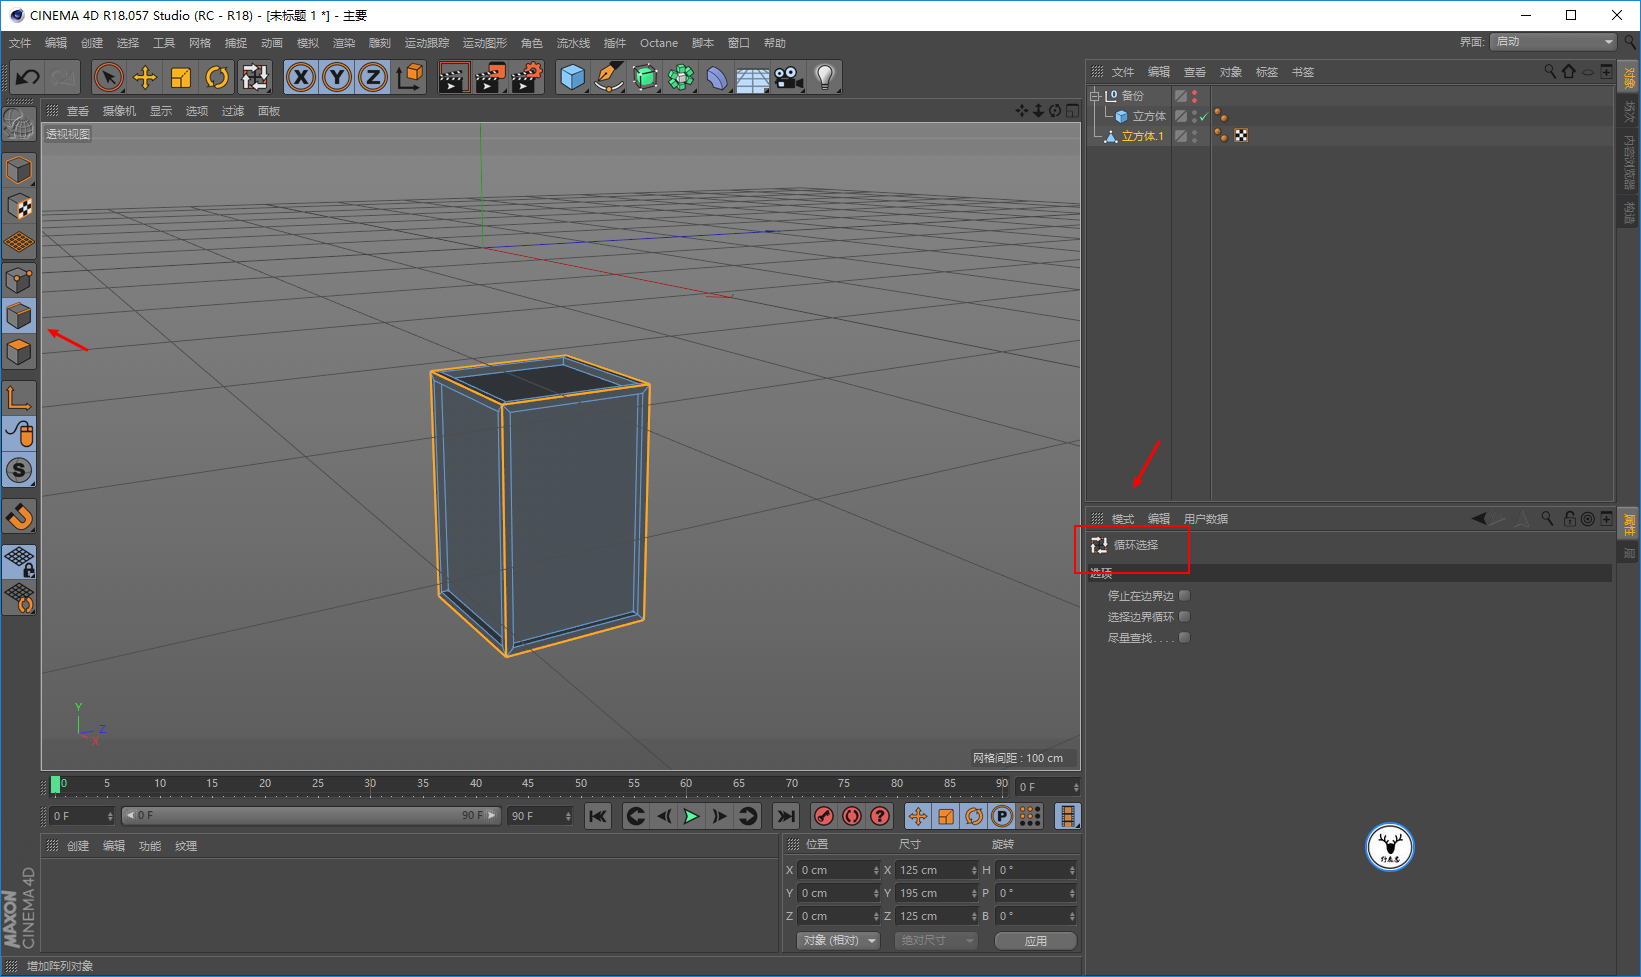The width and height of the screenshot is (1641, 977).
Task: Play the animation forward
Action: tap(691, 816)
